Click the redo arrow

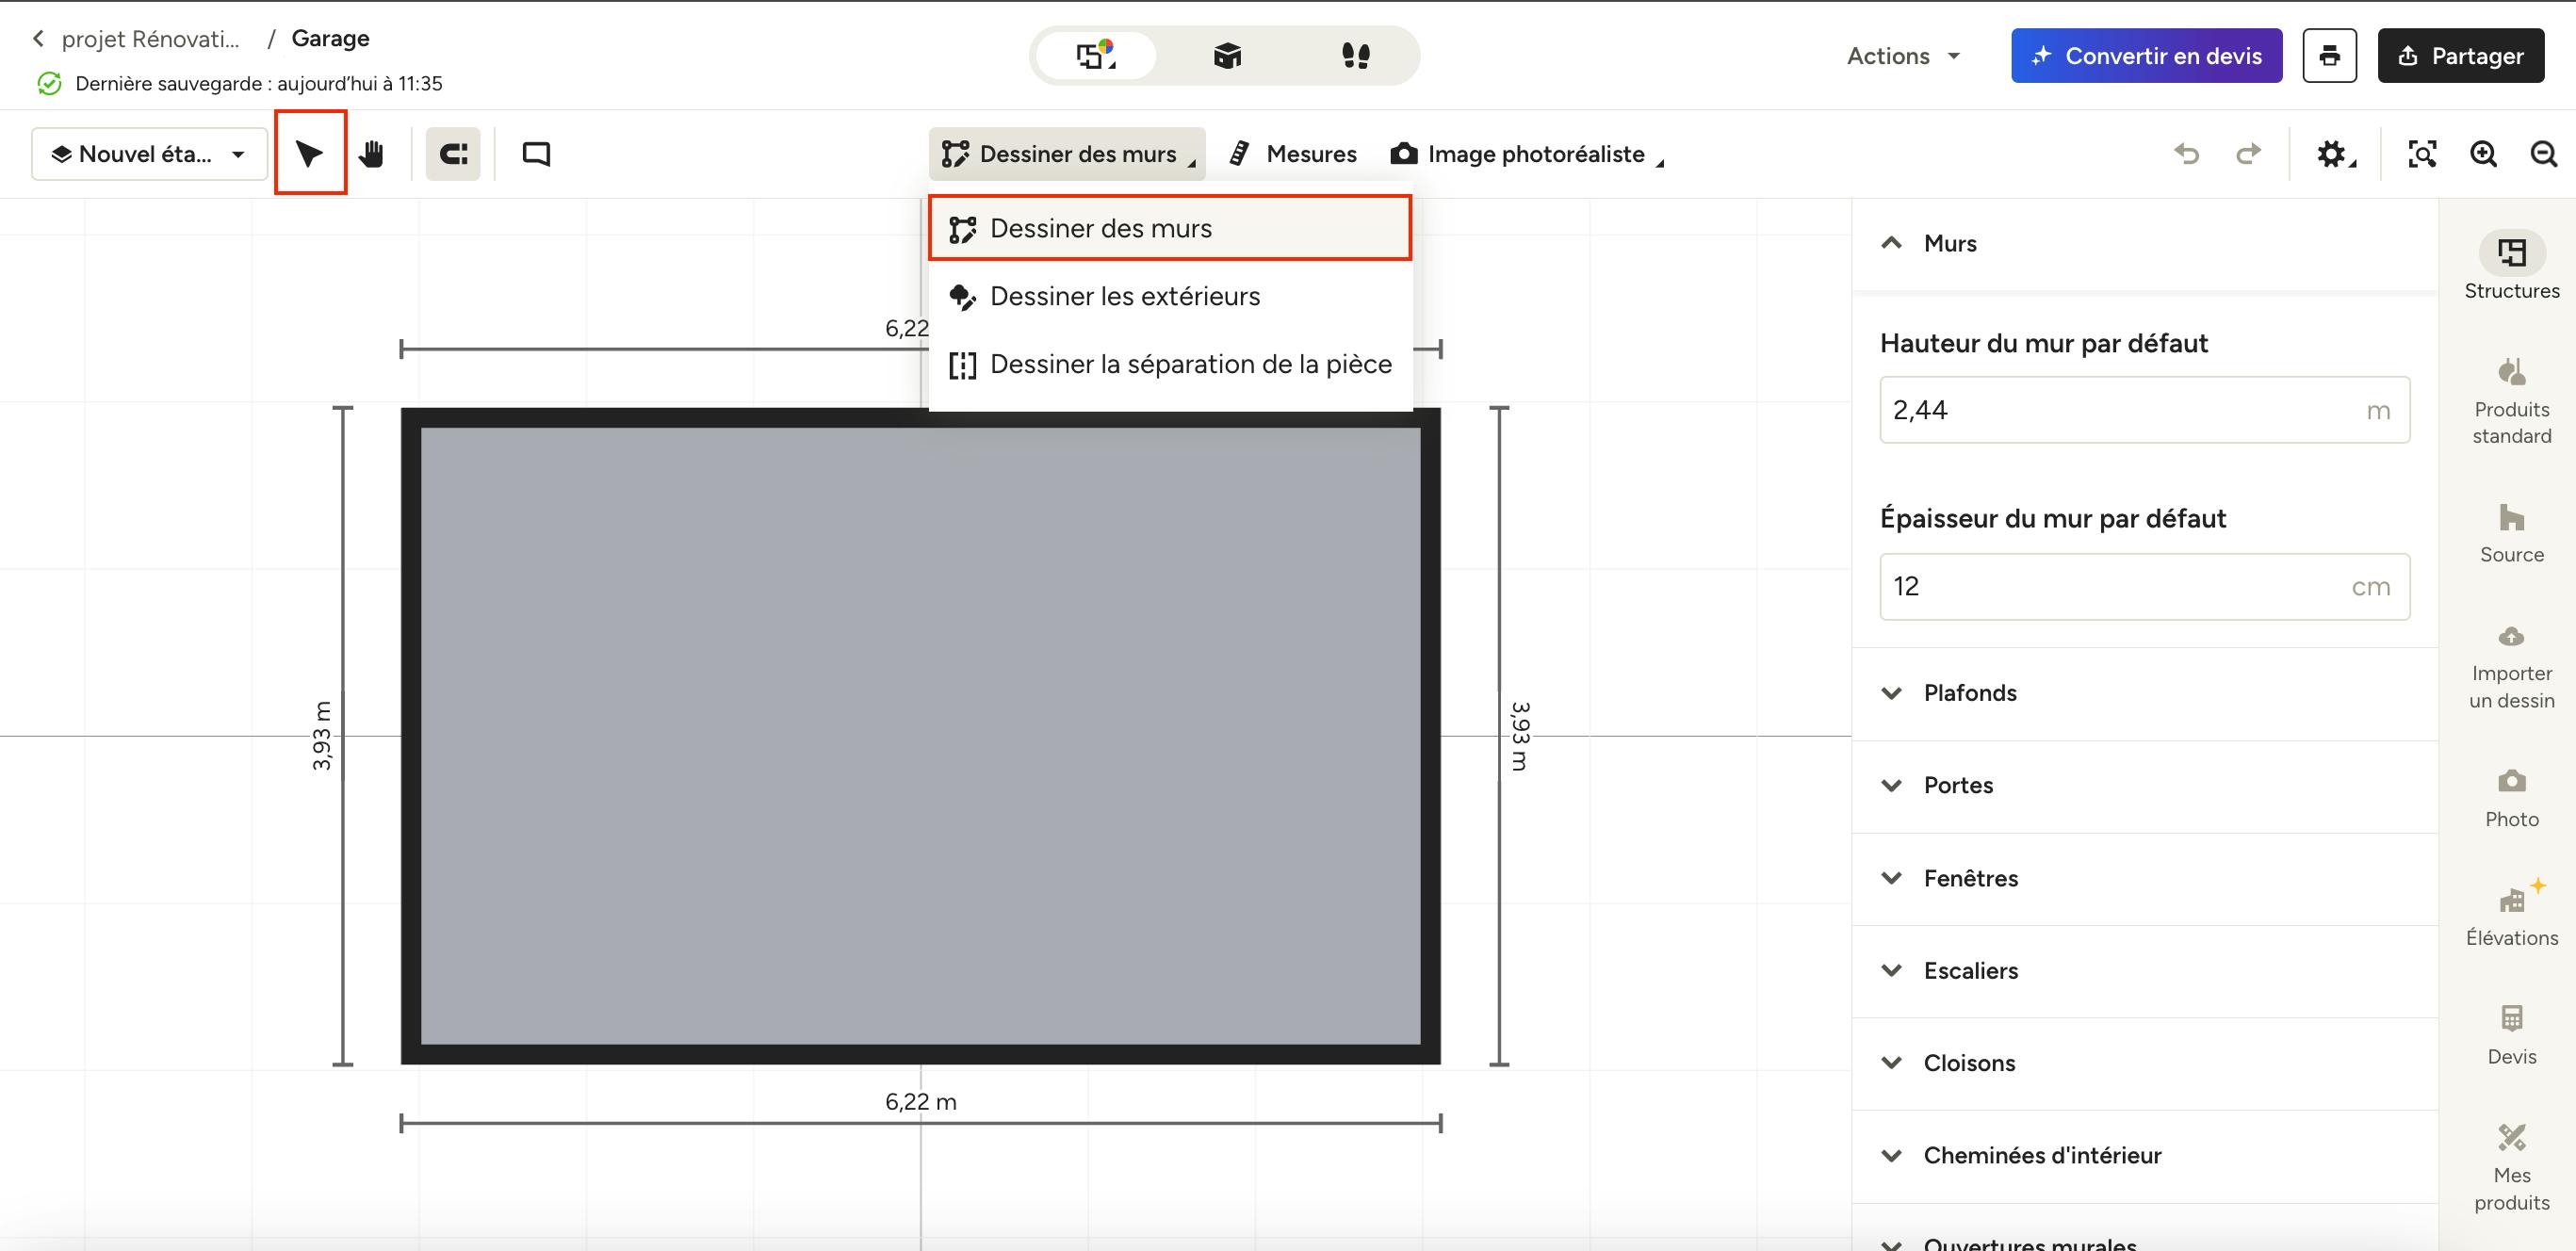2248,154
